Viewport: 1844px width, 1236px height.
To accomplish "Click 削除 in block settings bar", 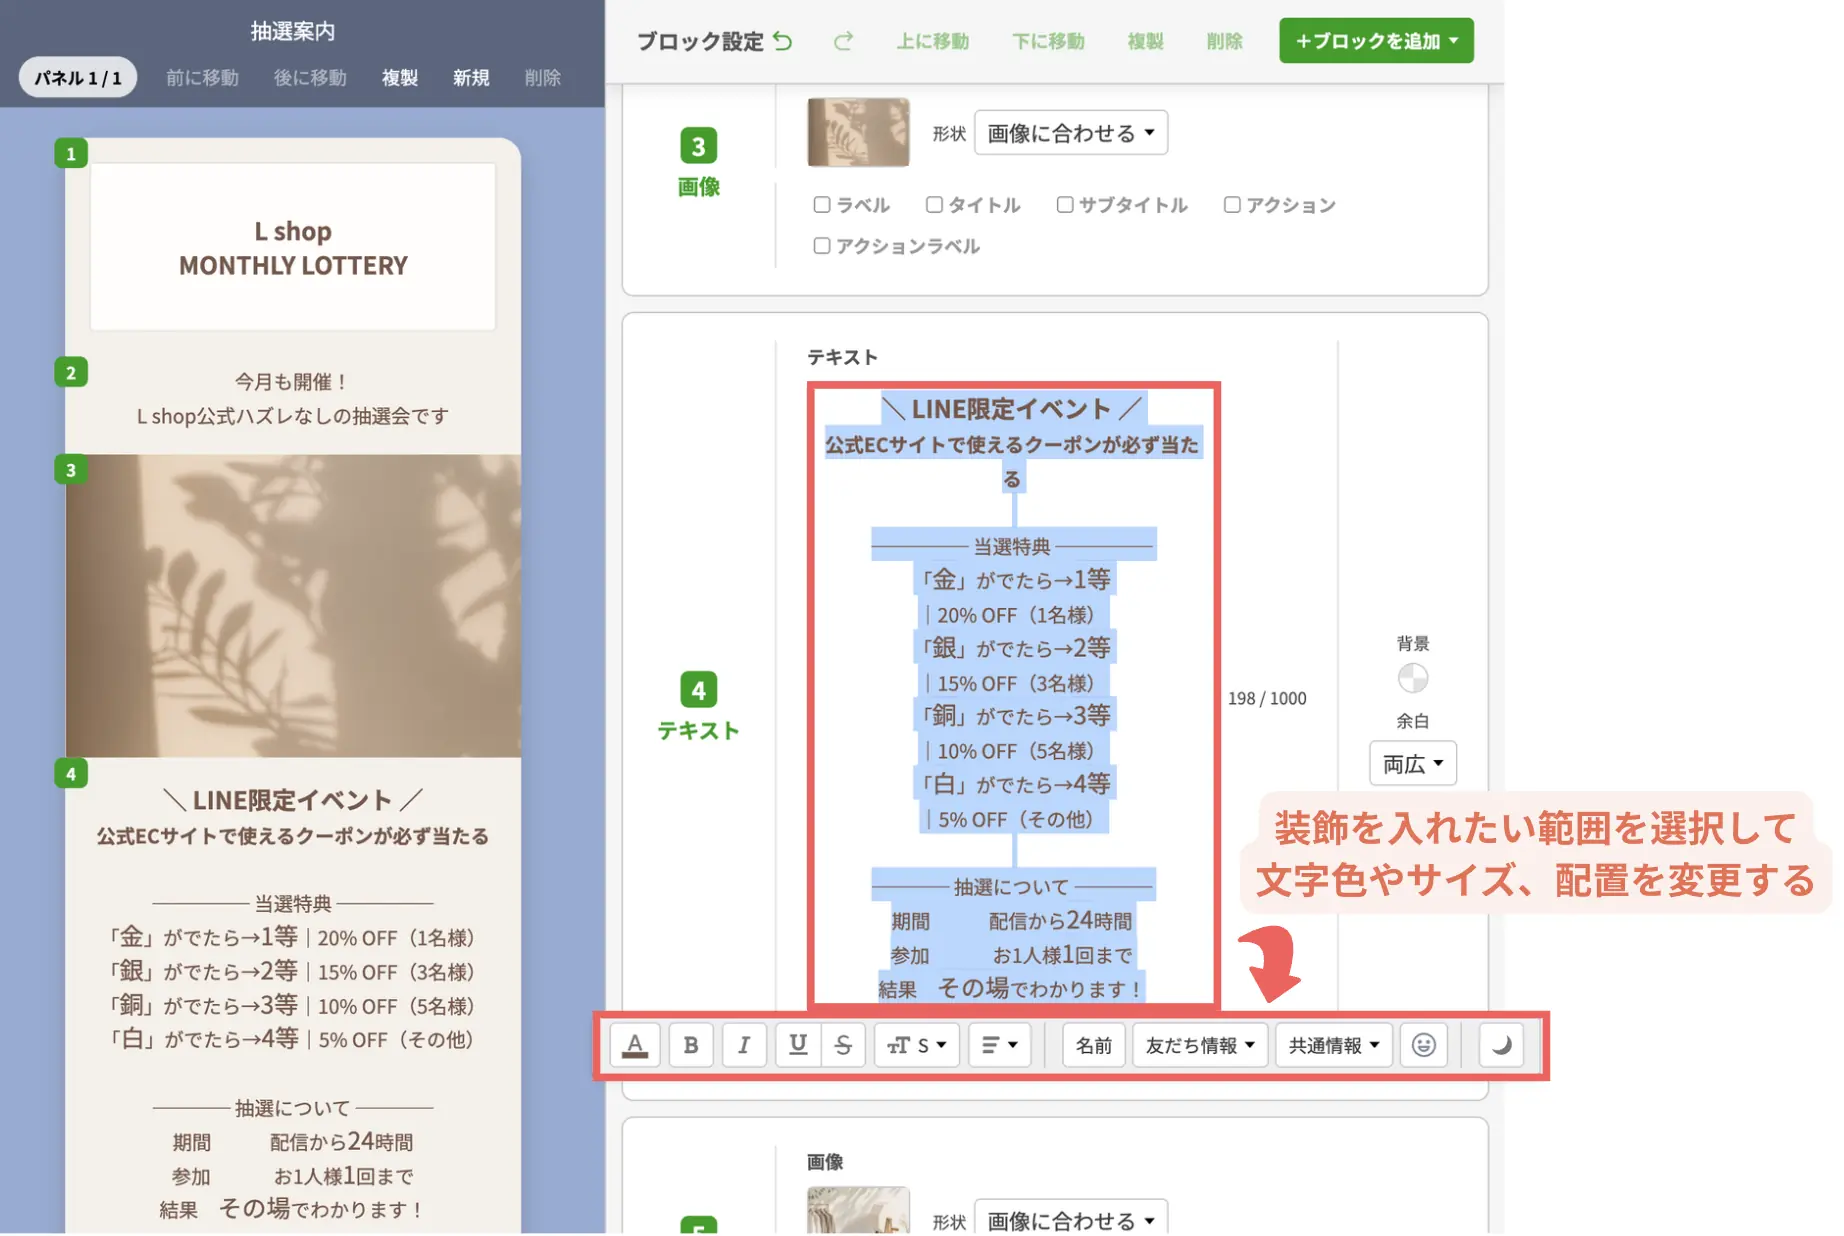I will click(x=1224, y=41).
